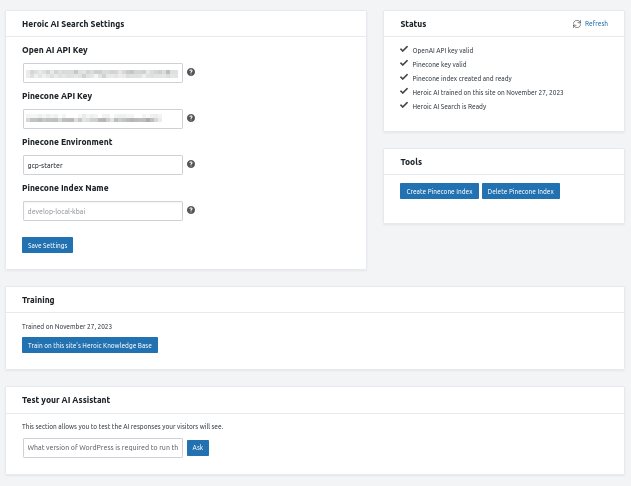Click checkmark beside 'OpenAI API key valid'
This screenshot has height=486, width=631.
pyautogui.click(x=404, y=48)
